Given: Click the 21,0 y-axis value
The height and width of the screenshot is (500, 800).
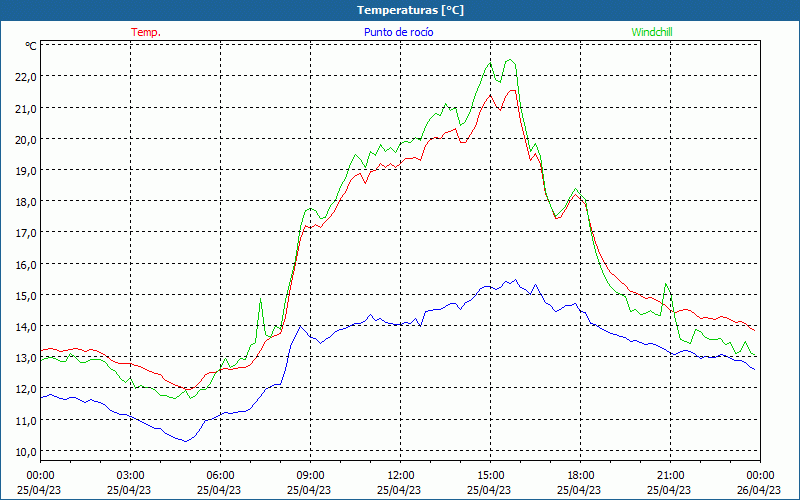Looking at the screenshot, I should click(27, 108).
